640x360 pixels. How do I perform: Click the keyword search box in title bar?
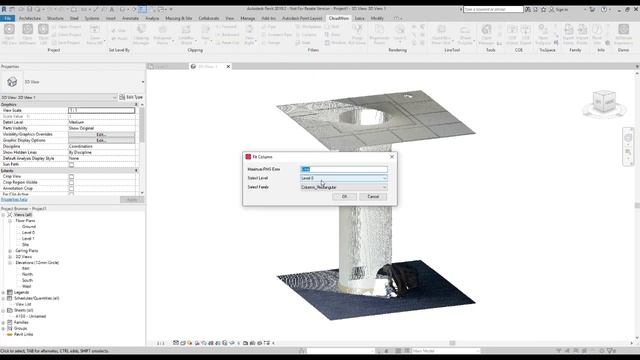[493, 9]
